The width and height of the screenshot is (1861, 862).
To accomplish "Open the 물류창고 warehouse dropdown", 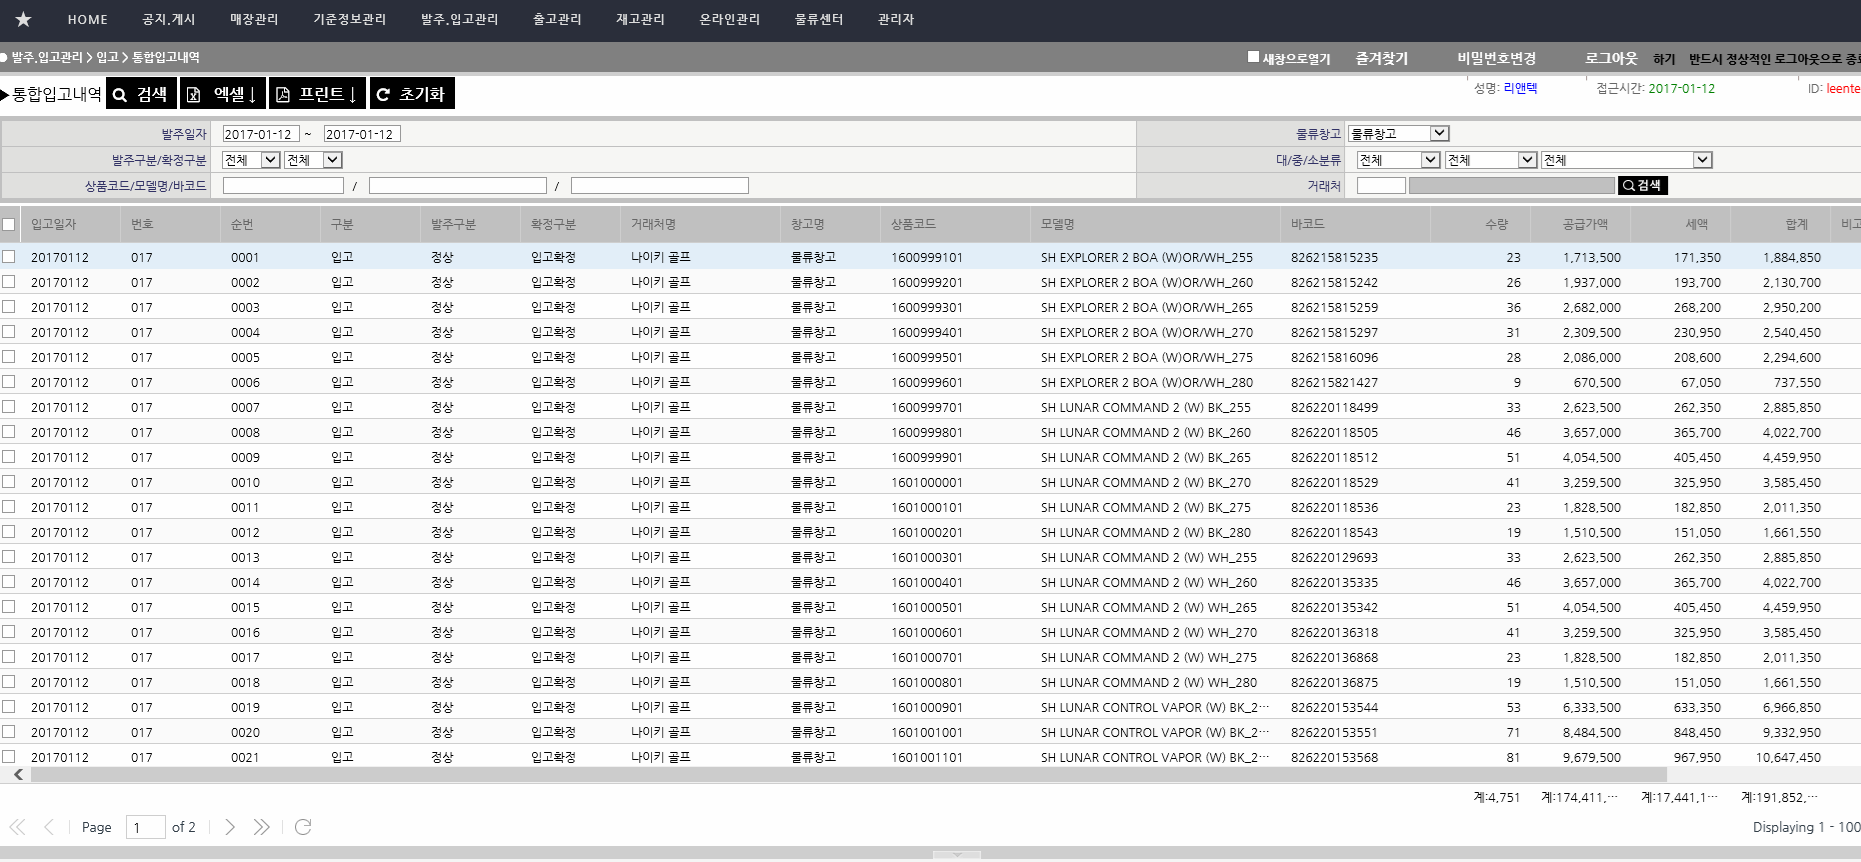I will [x=1398, y=134].
